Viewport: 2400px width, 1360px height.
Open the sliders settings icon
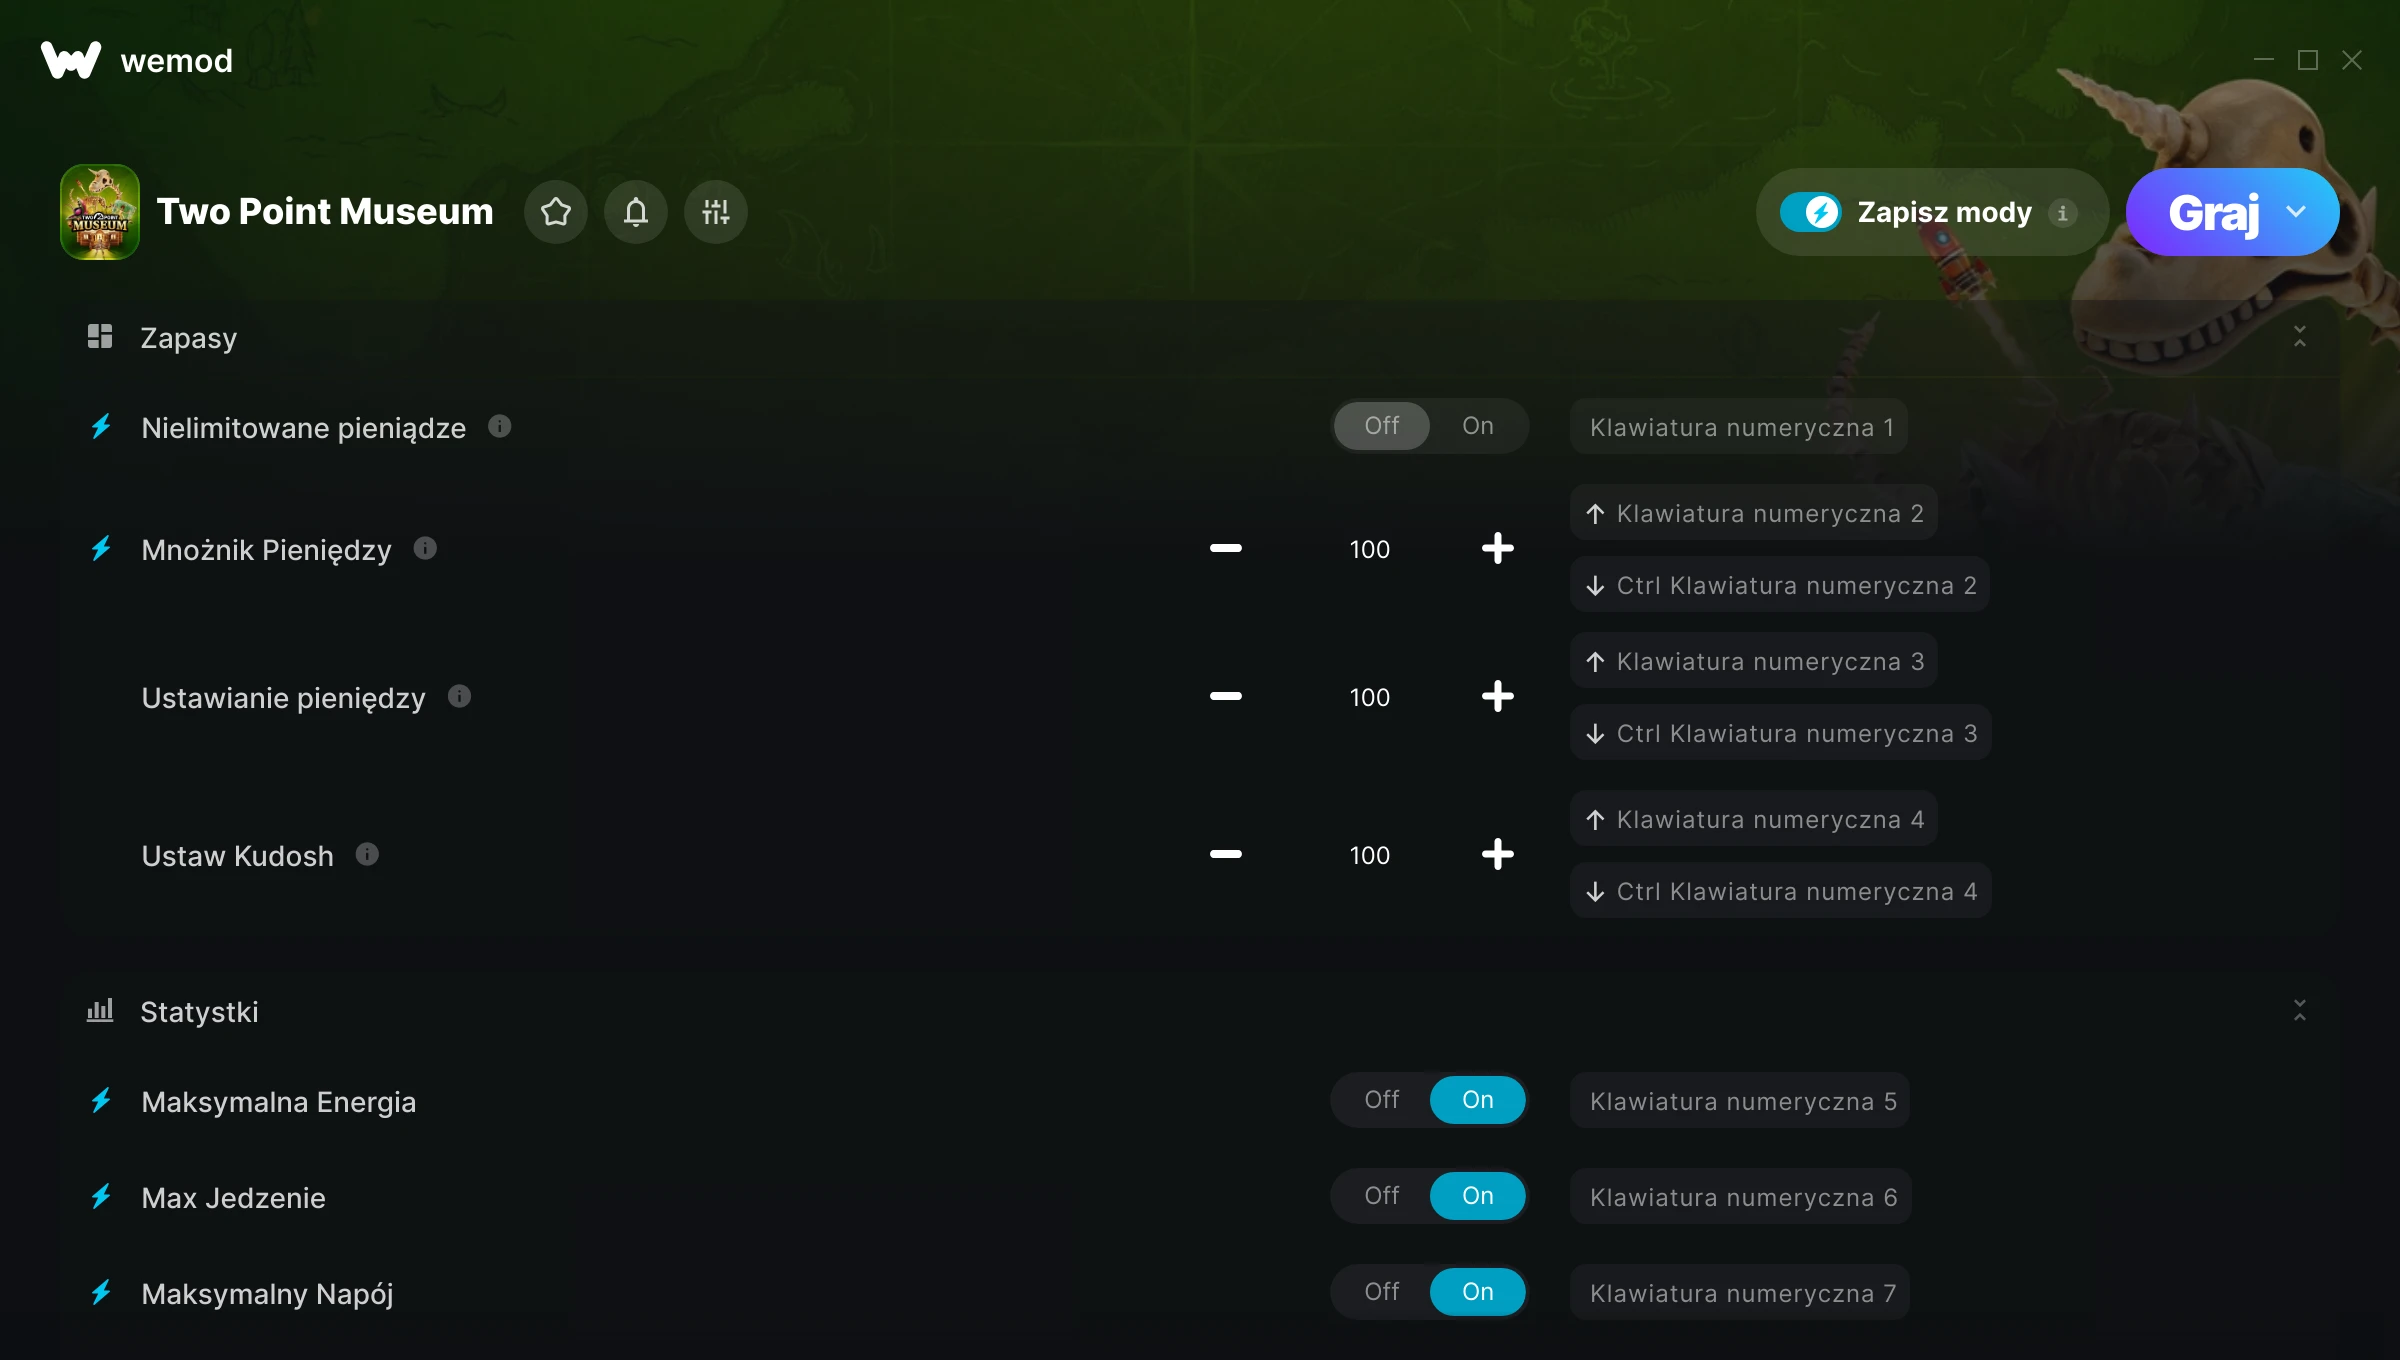pos(716,212)
